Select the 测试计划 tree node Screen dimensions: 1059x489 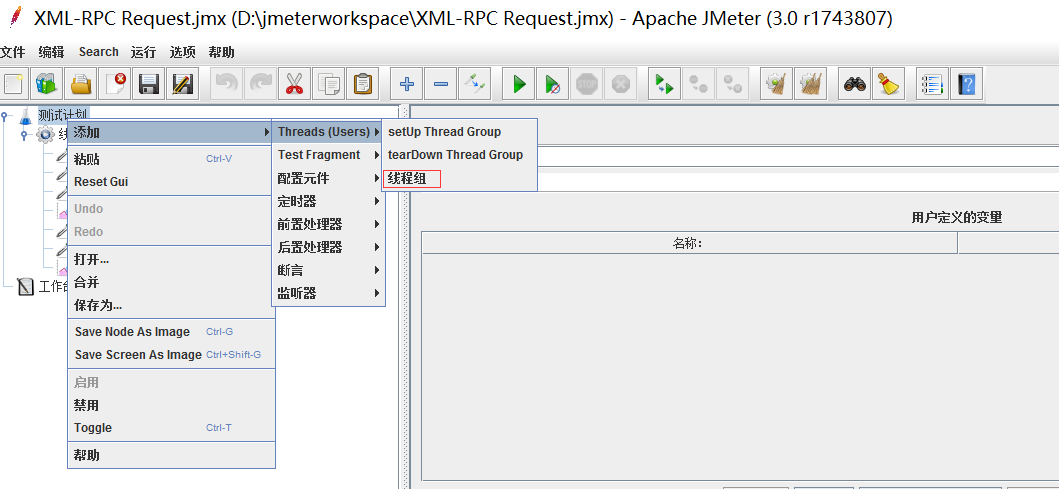tap(63, 114)
